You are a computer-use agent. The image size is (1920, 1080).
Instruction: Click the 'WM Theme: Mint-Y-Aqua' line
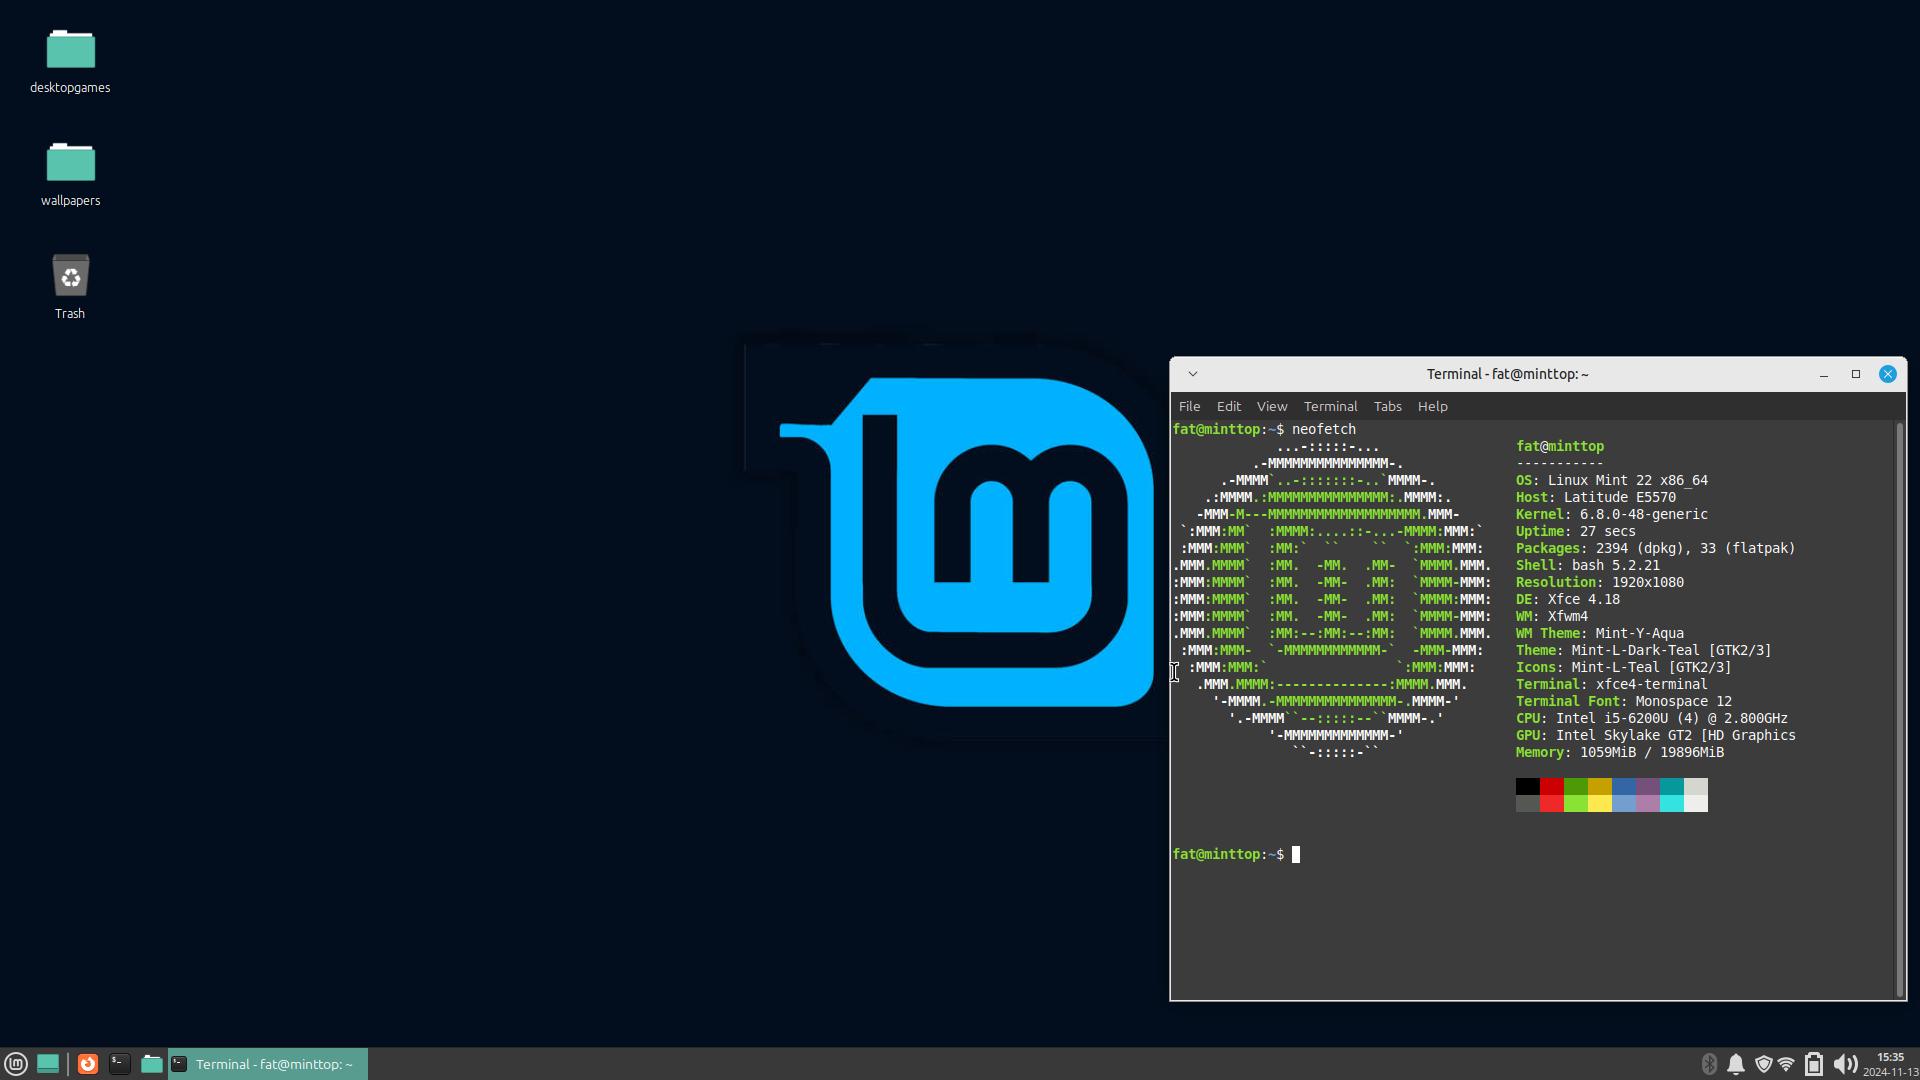pos(1600,634)
